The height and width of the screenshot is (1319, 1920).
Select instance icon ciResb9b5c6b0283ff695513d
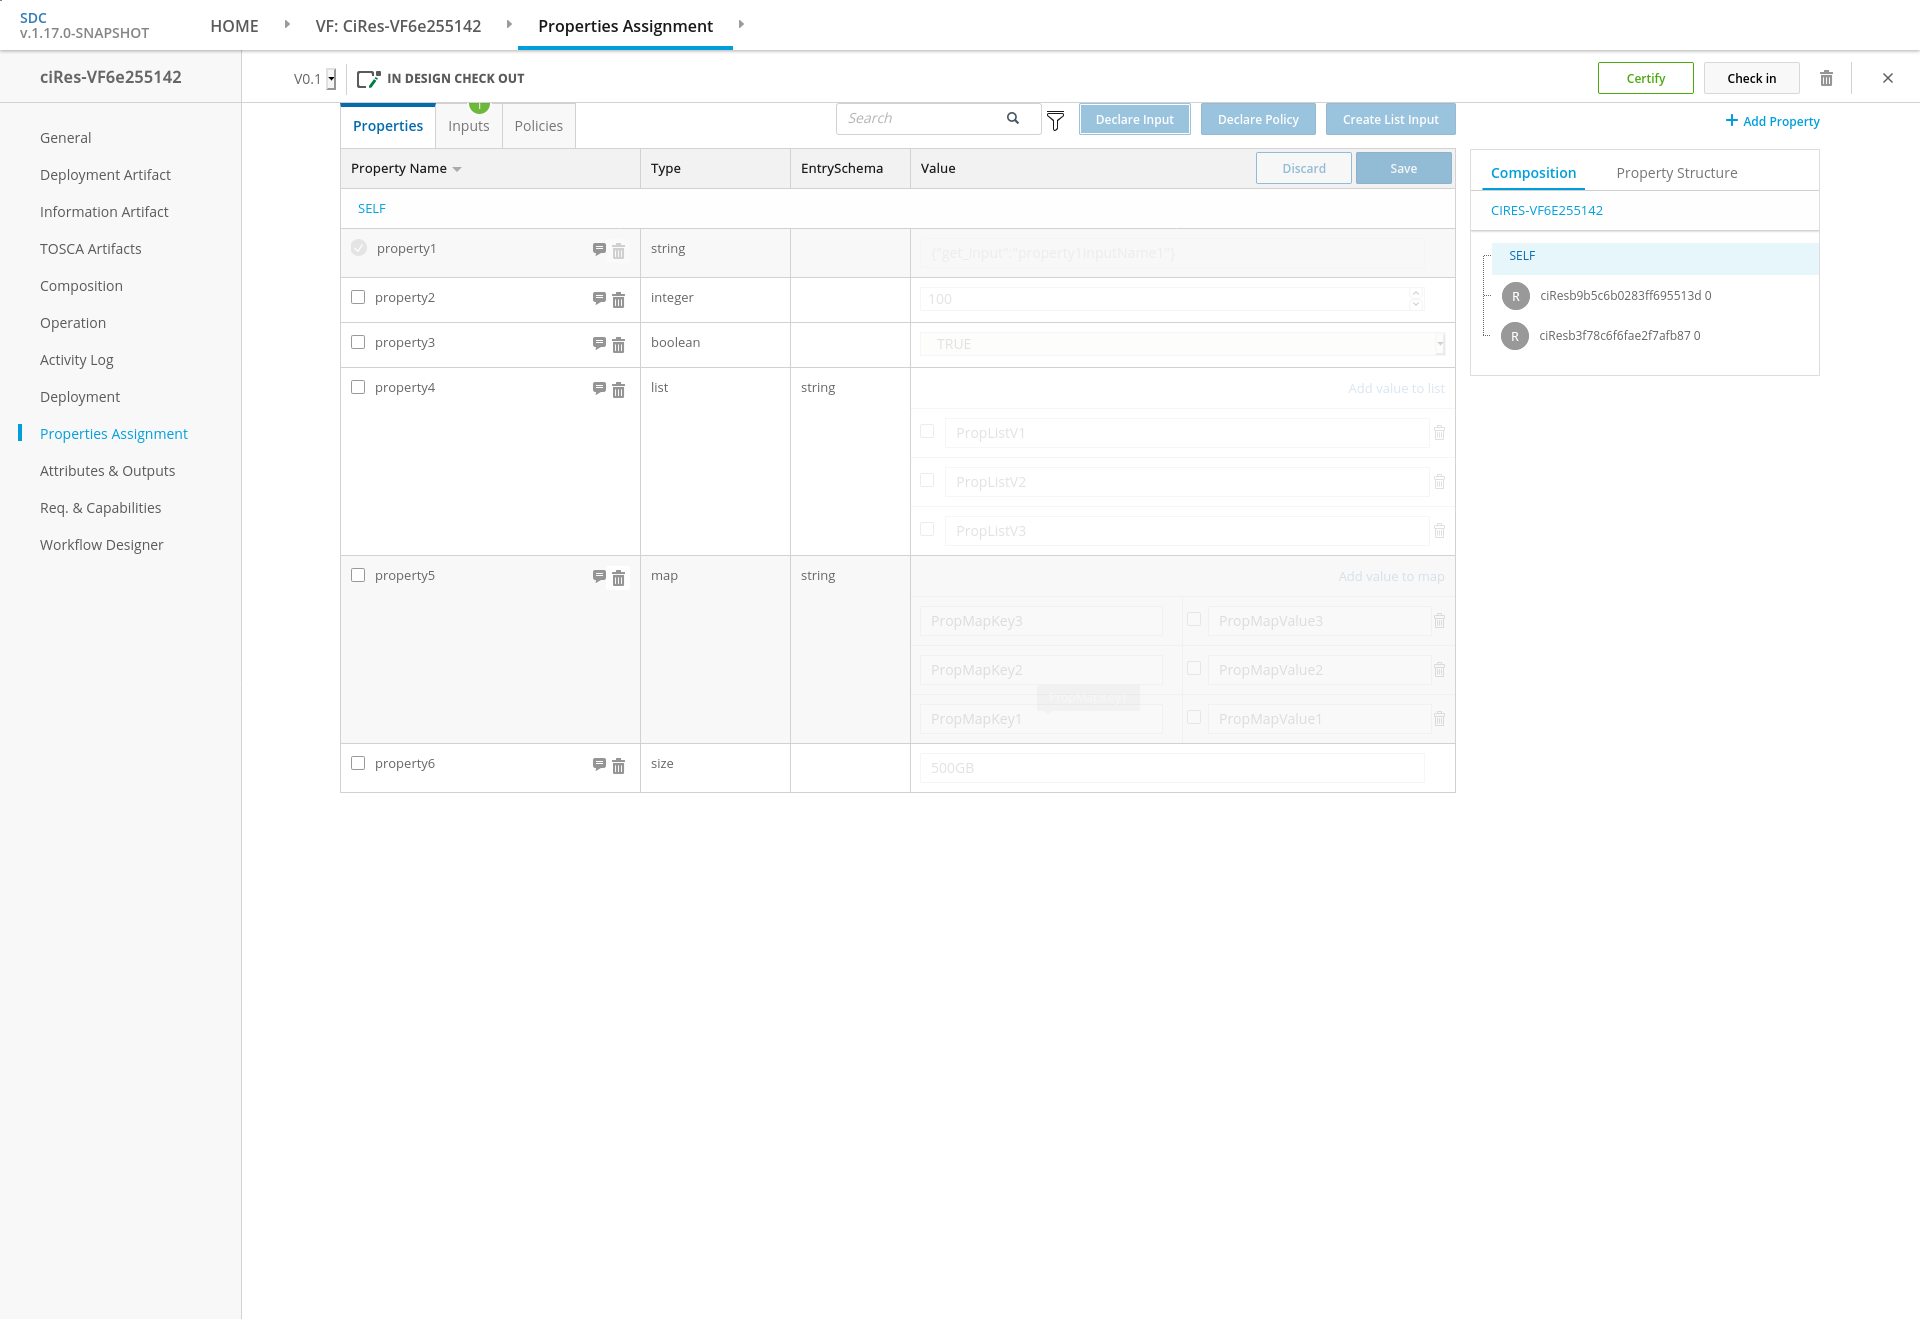(x=1516, y=296)
